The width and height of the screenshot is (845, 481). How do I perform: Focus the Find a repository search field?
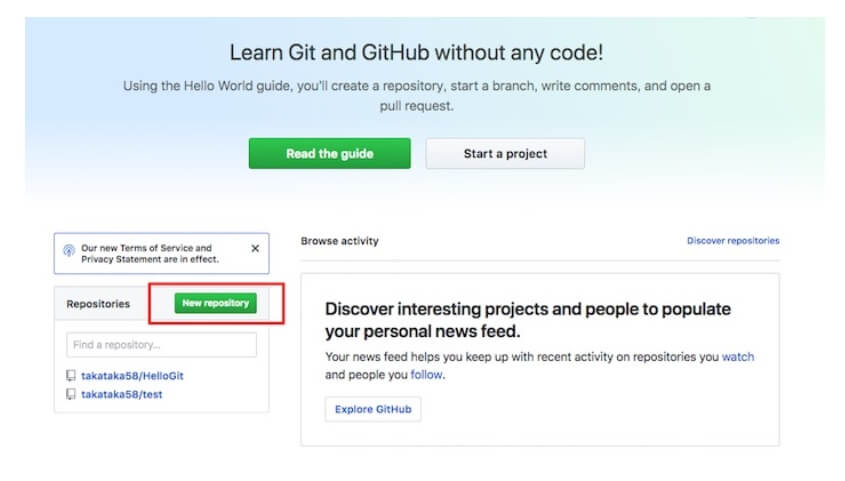(161, 345)
